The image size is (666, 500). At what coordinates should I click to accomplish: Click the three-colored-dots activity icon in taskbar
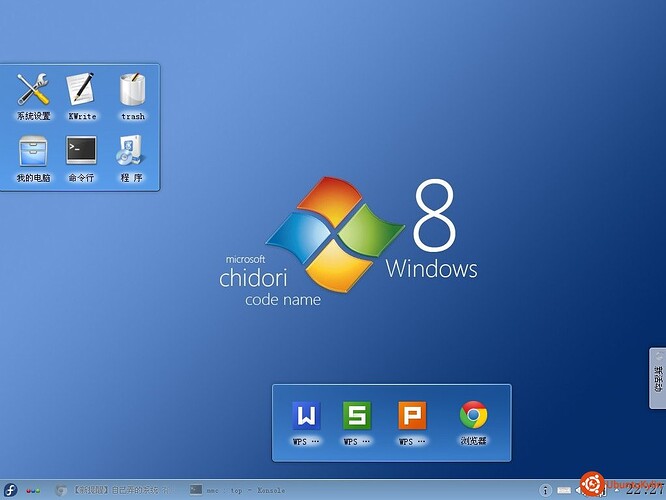tap(33, 491)
